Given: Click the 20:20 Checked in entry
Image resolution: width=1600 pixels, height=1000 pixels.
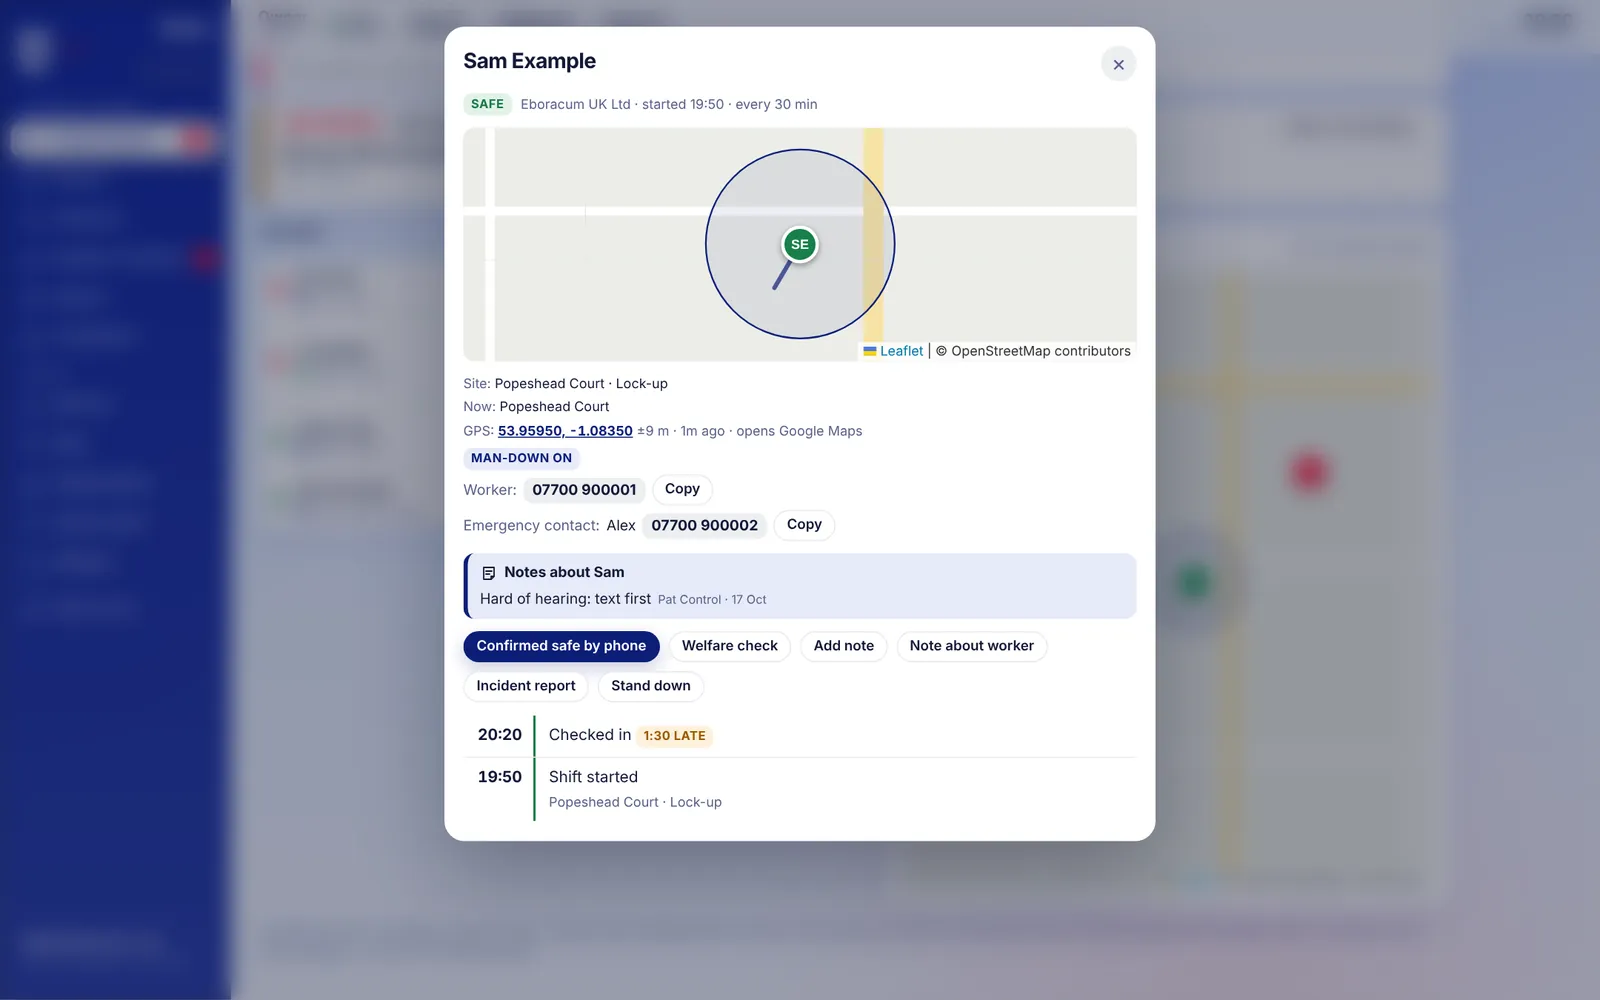Looking at the screenshot, I should 800,736.
